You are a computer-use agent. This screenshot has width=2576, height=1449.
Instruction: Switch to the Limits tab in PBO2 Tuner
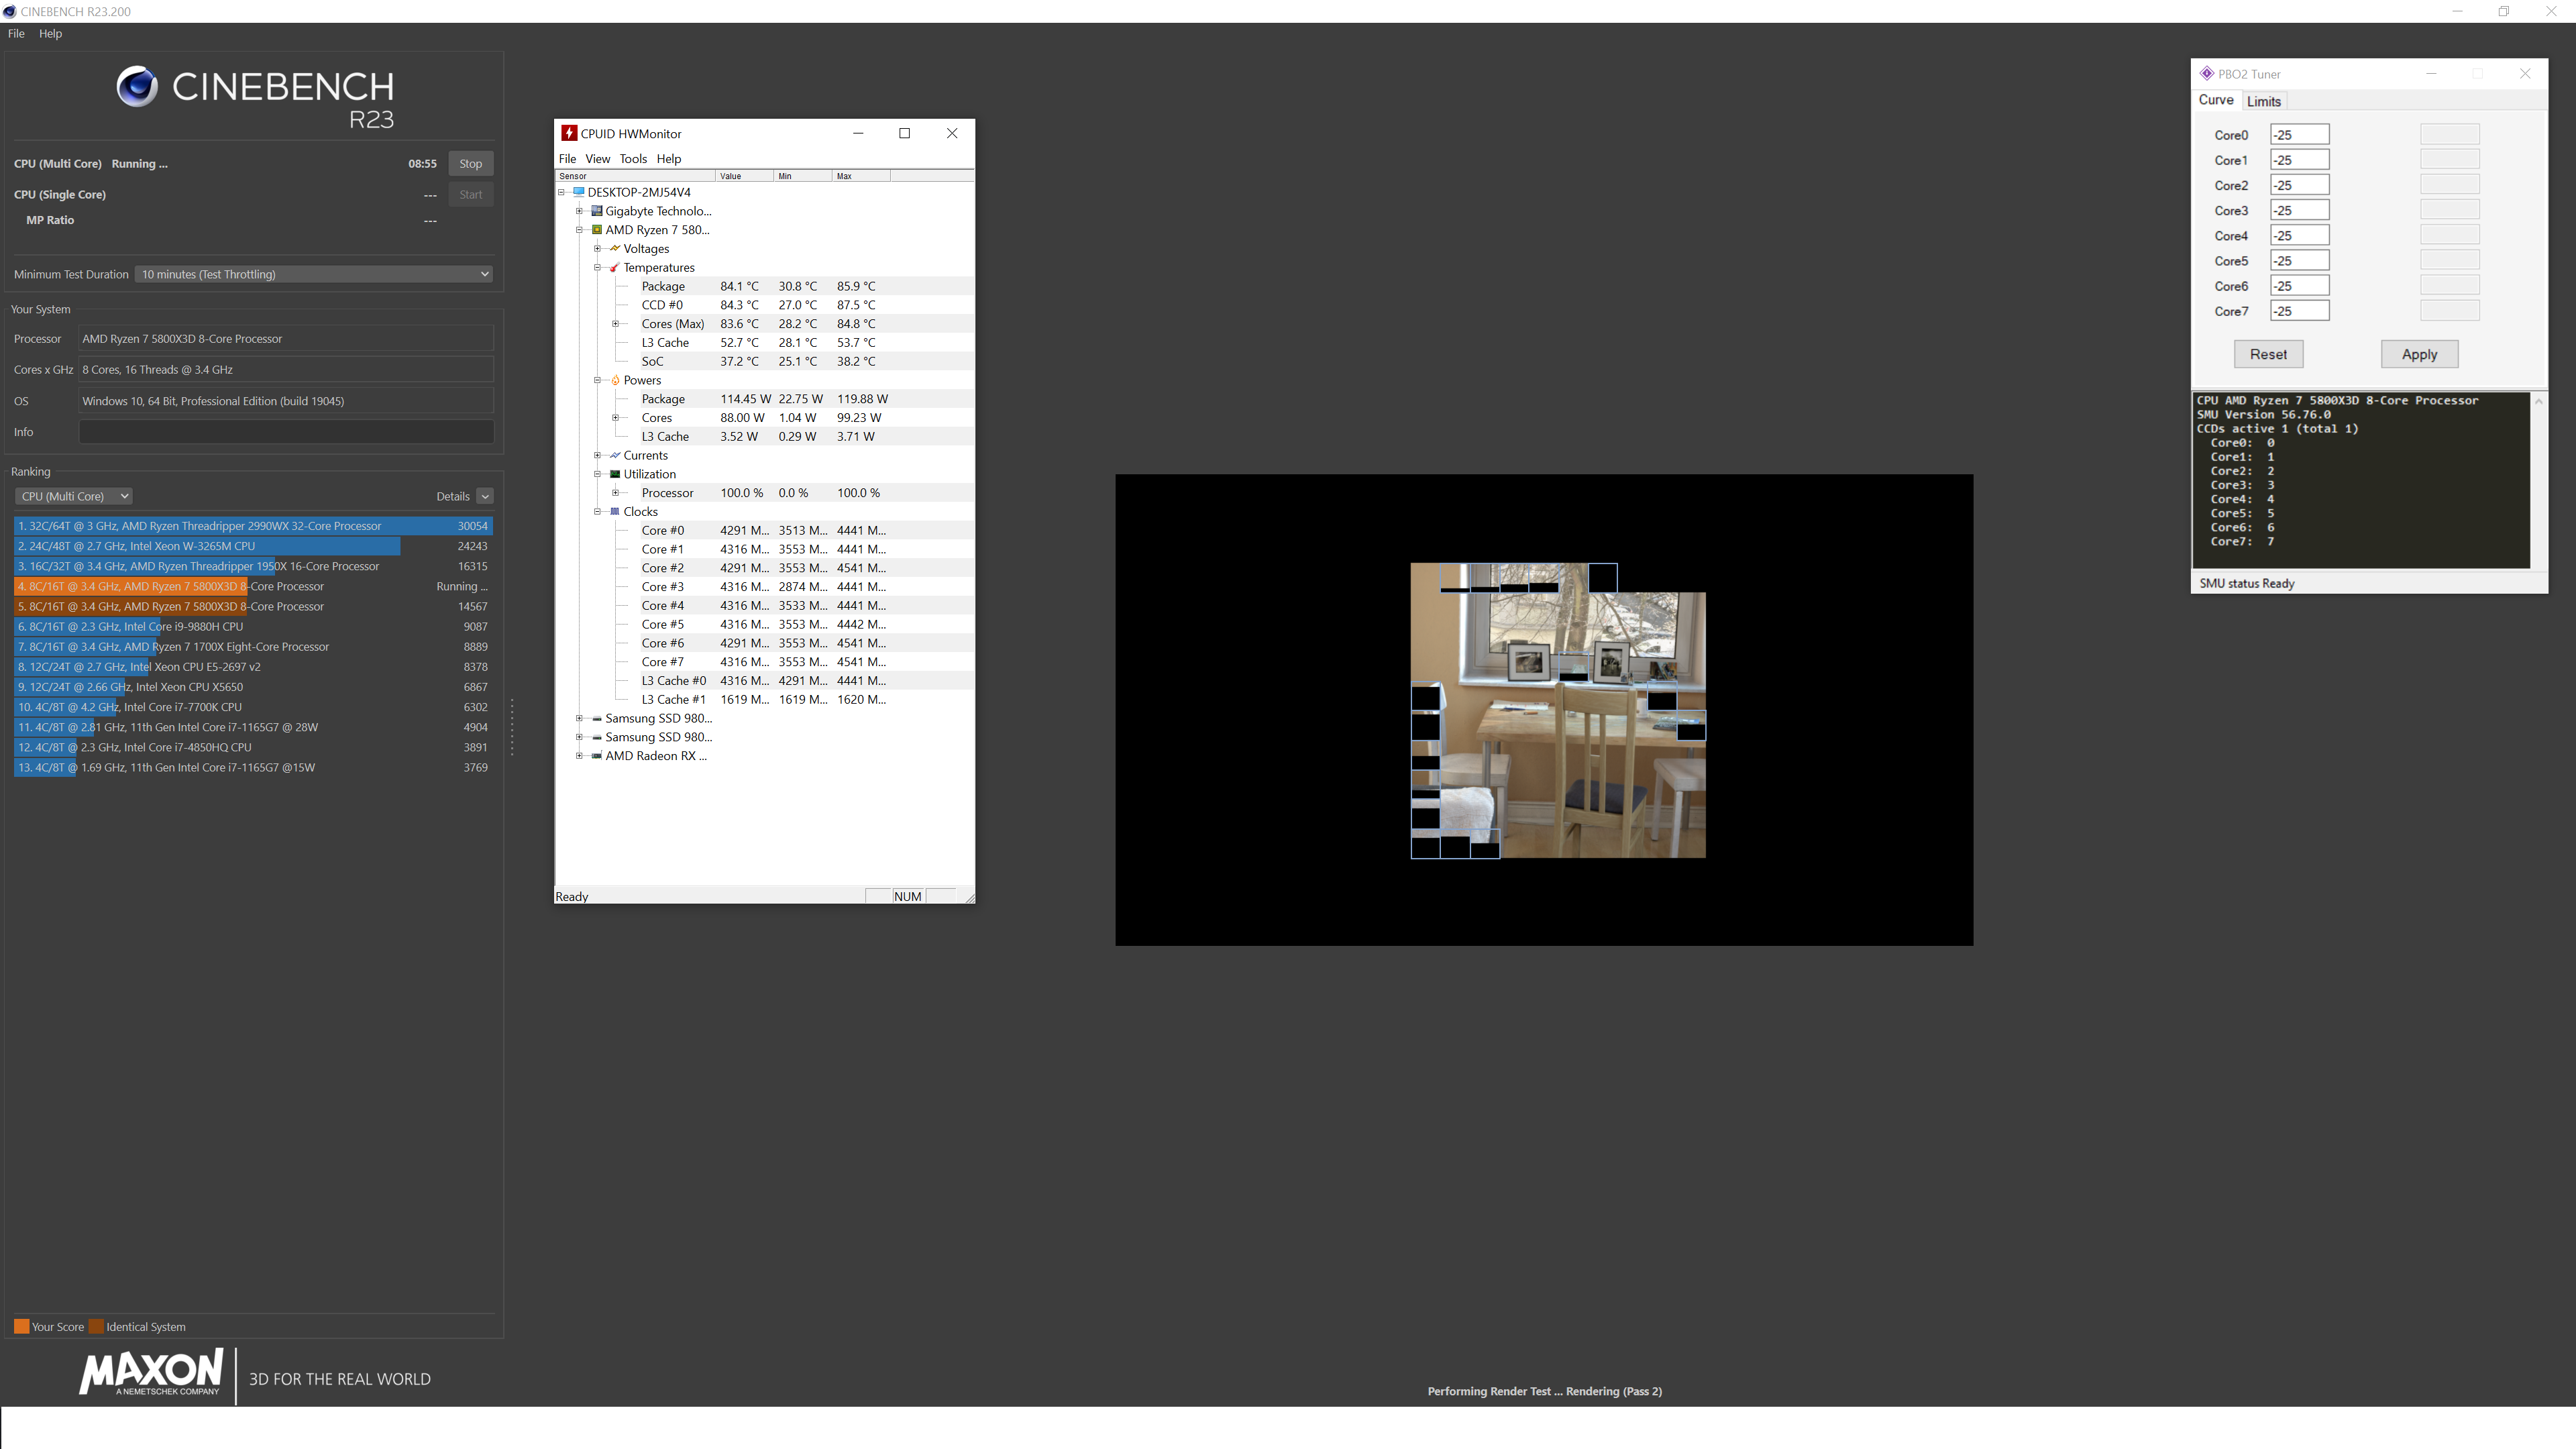[x=2263, y=101]
